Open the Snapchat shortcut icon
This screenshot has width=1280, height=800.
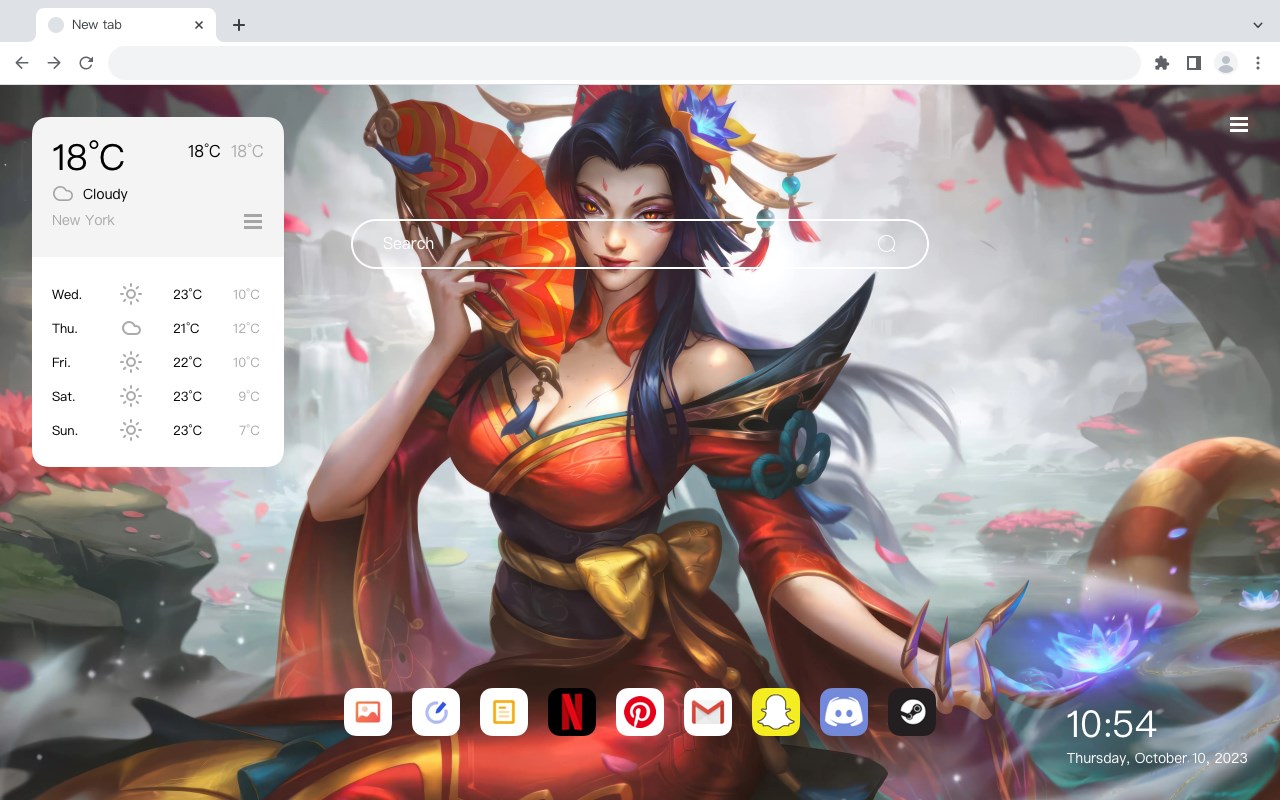coord(776,712)
